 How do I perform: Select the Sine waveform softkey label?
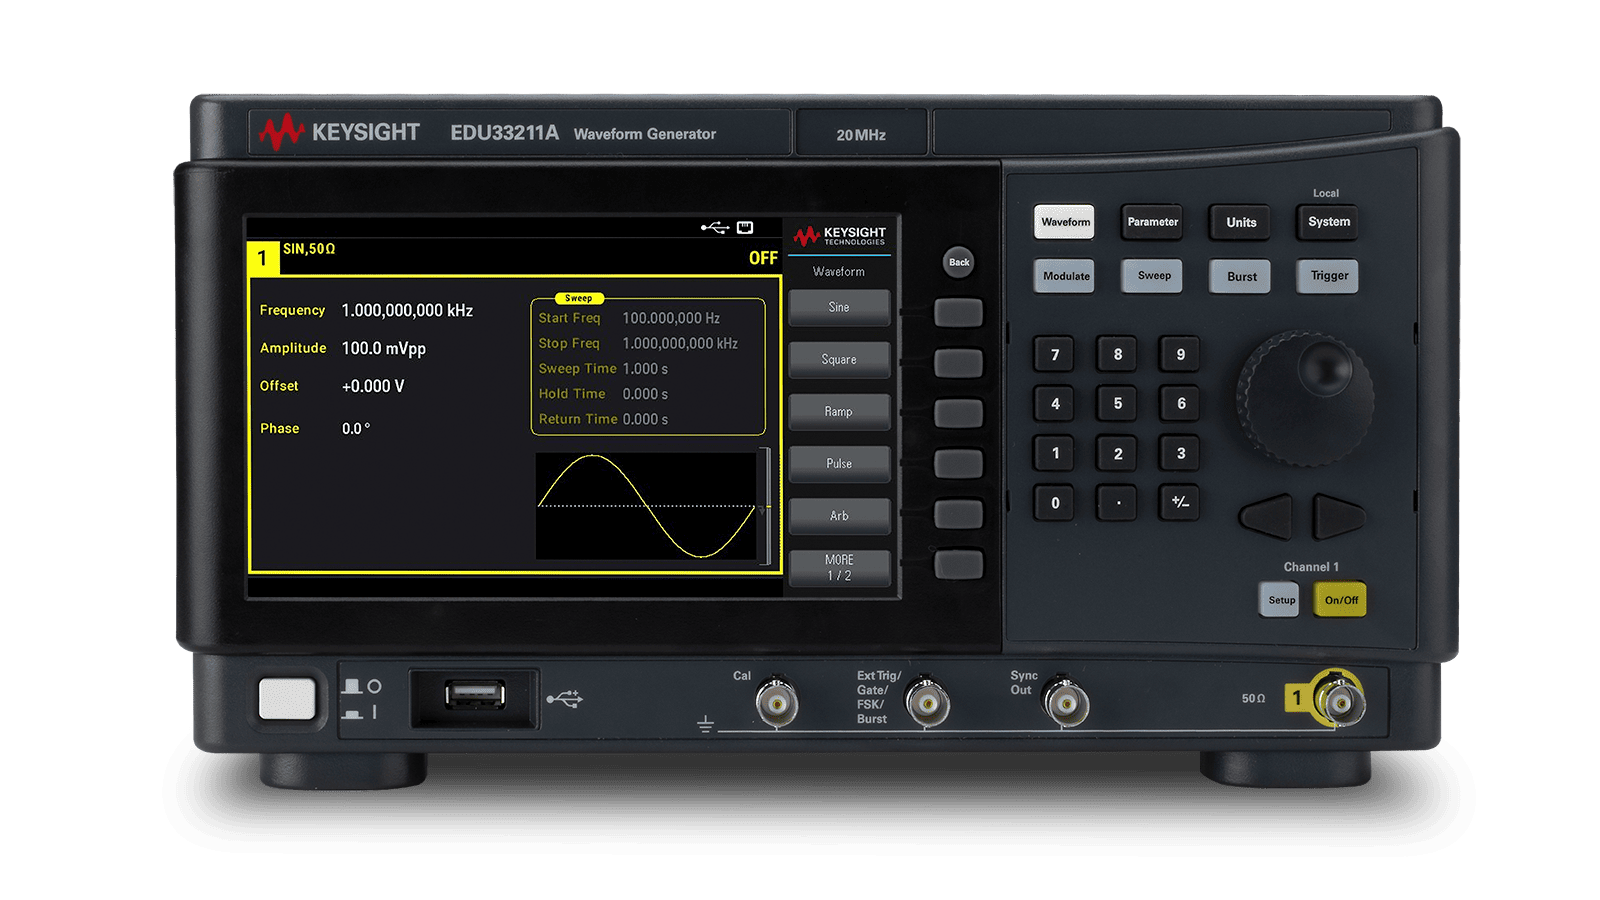pos(839,307)
